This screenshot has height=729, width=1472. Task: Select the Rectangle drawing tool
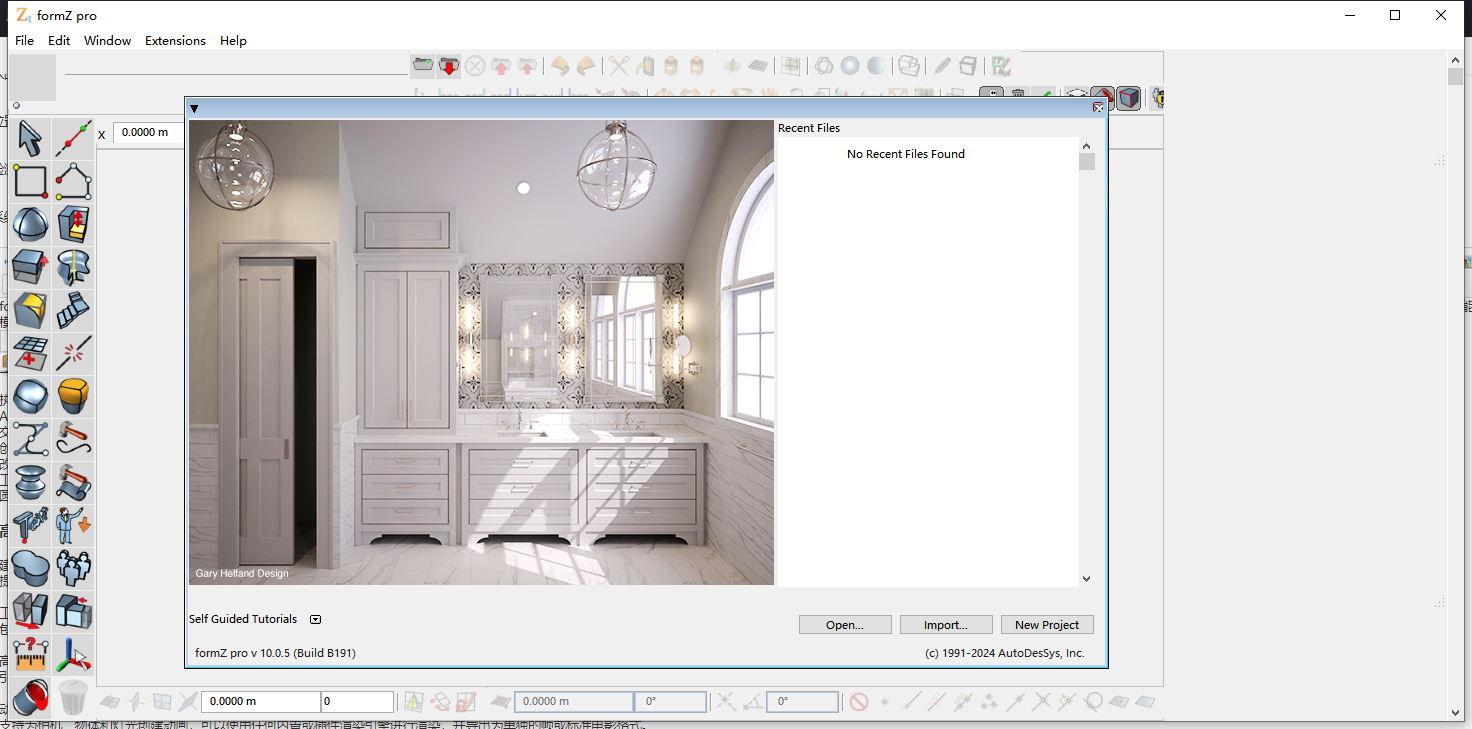[30, 181]
